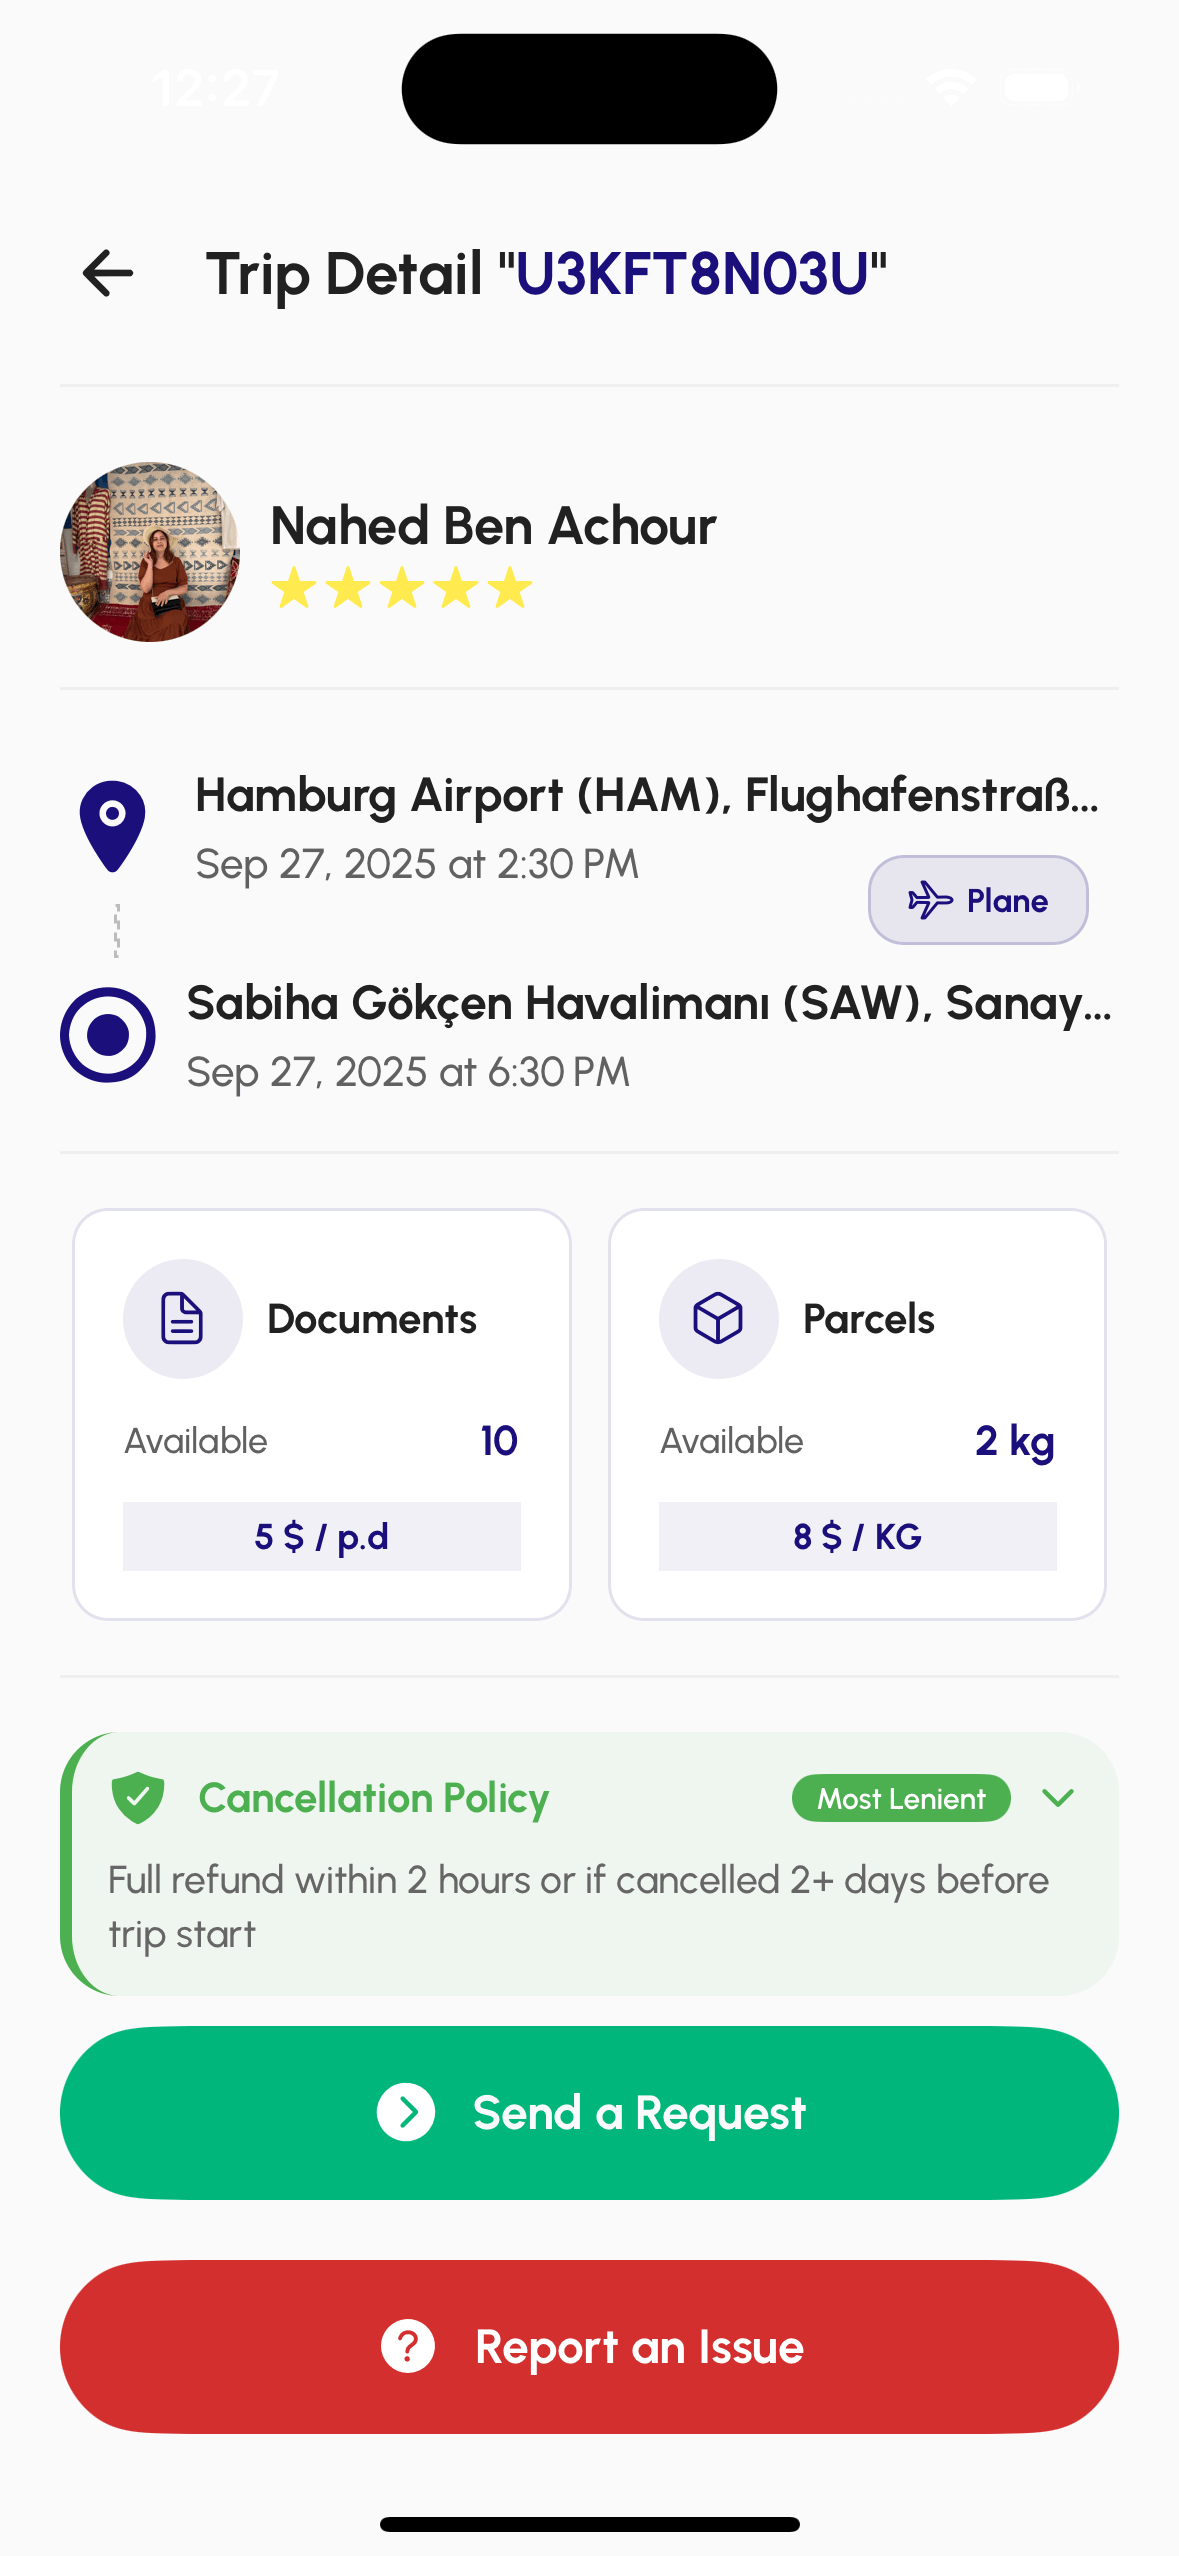Click the 5 $ / p.d price tag
Viewport: 1179px width, 2556px height.
tap(321, 1536)
